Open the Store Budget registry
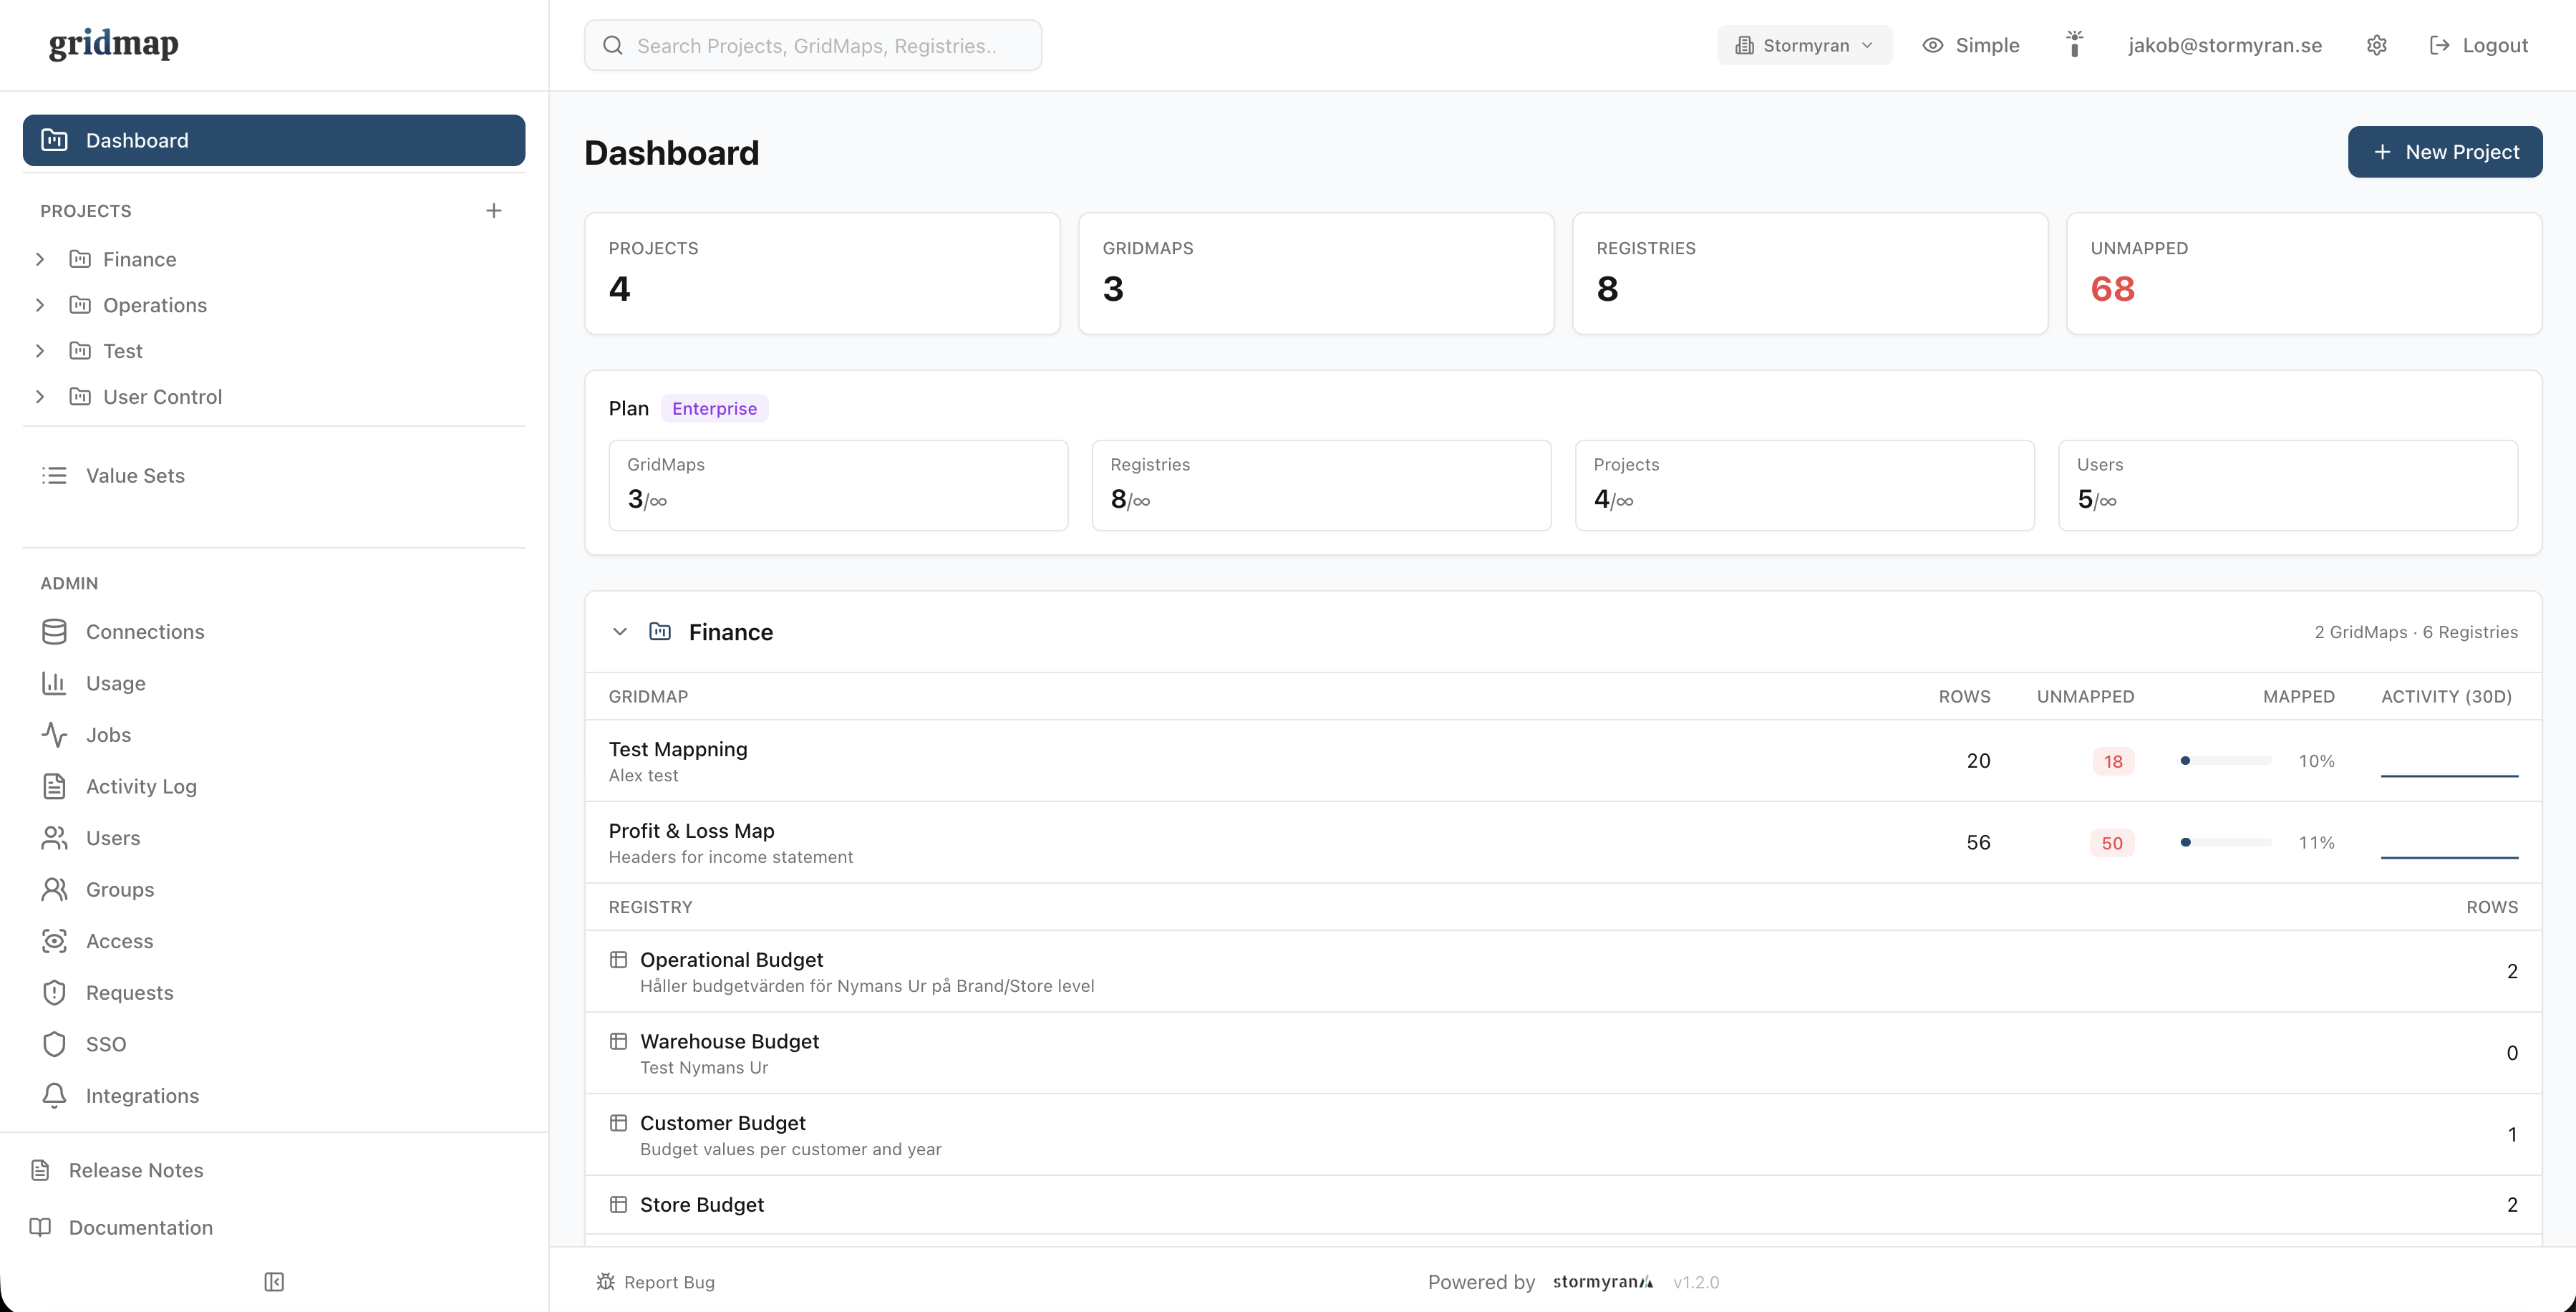The height and width of the screenshot is (1312, 2576). [1563, 1205]
